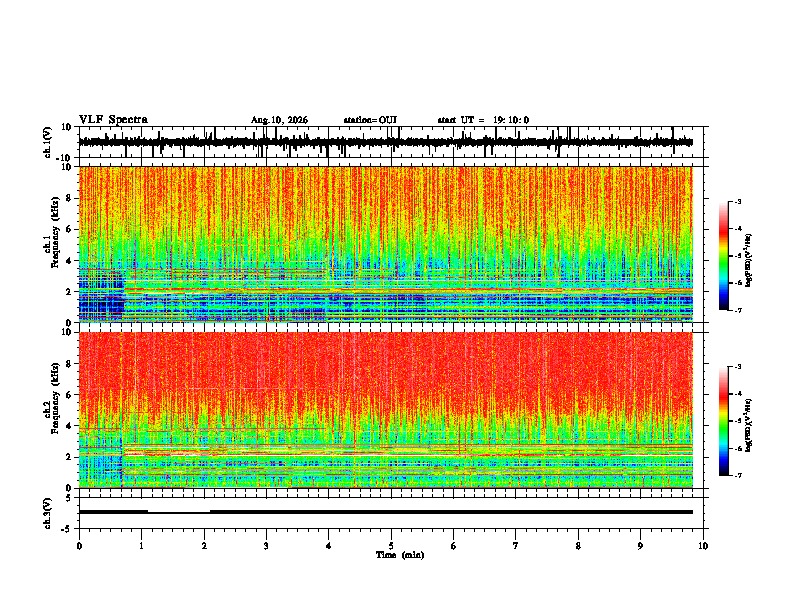Click time axis tick label 0
The image size is (792, 612).
(79, 546)
